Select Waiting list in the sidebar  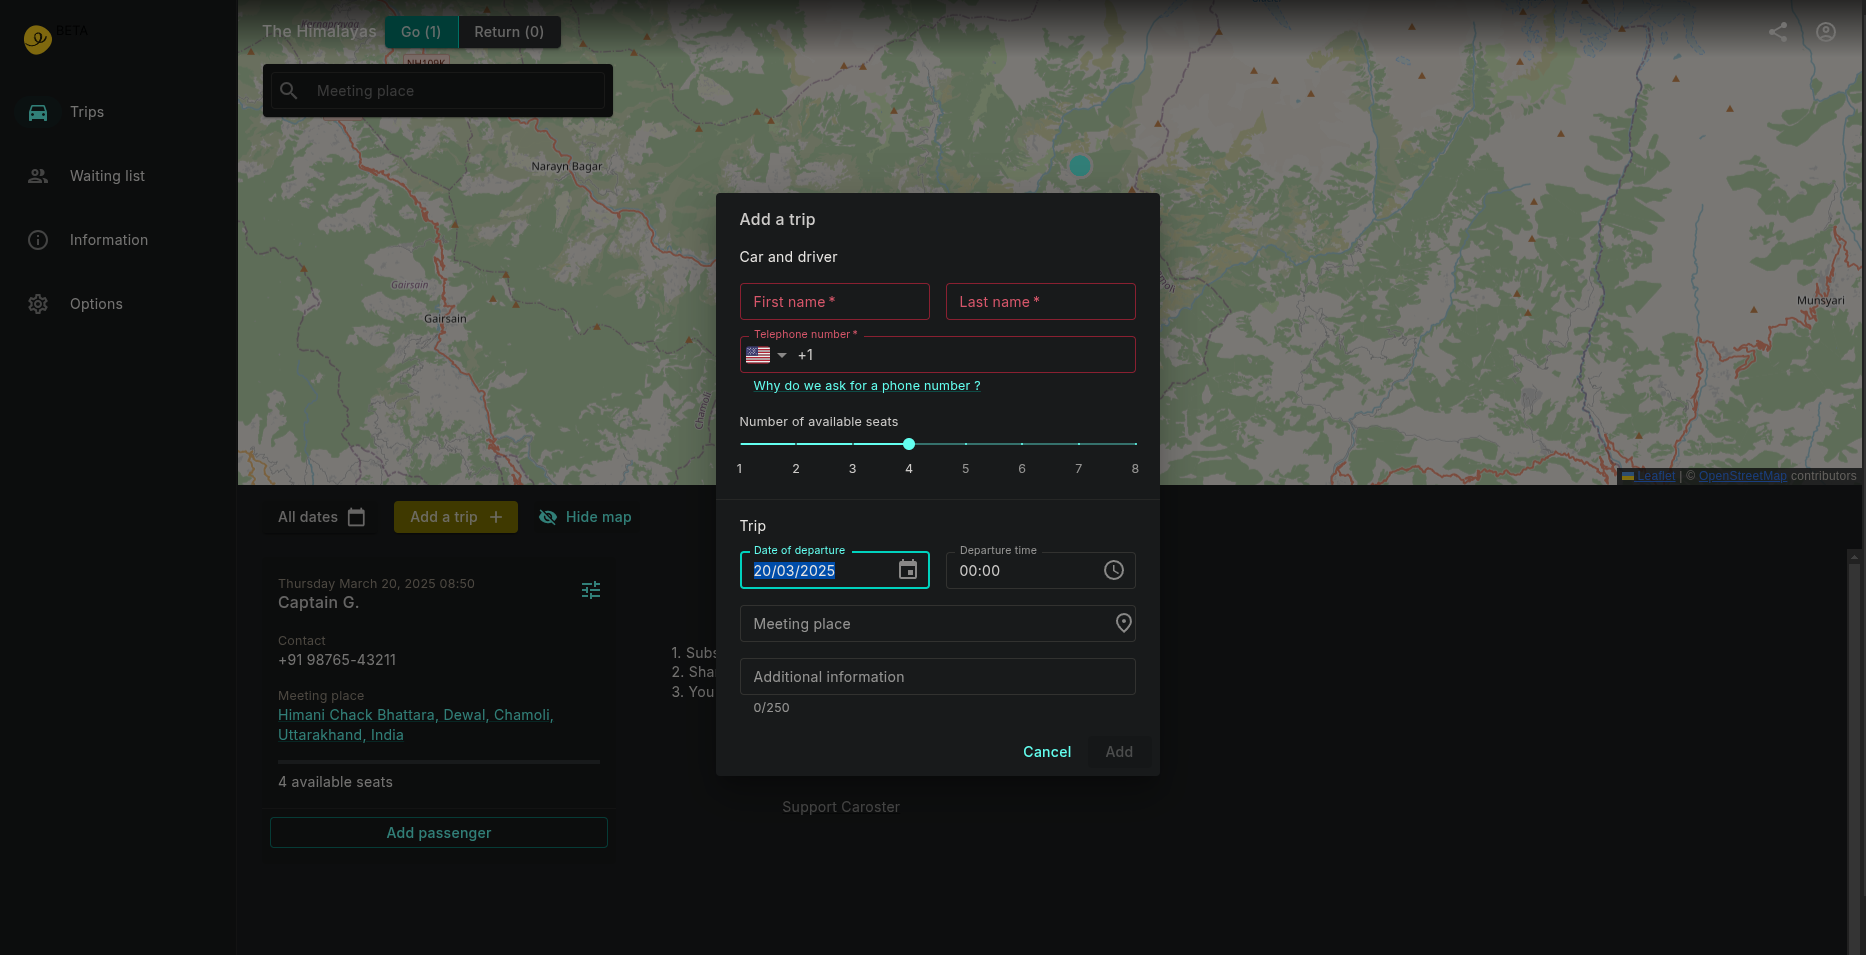[118, 176]
